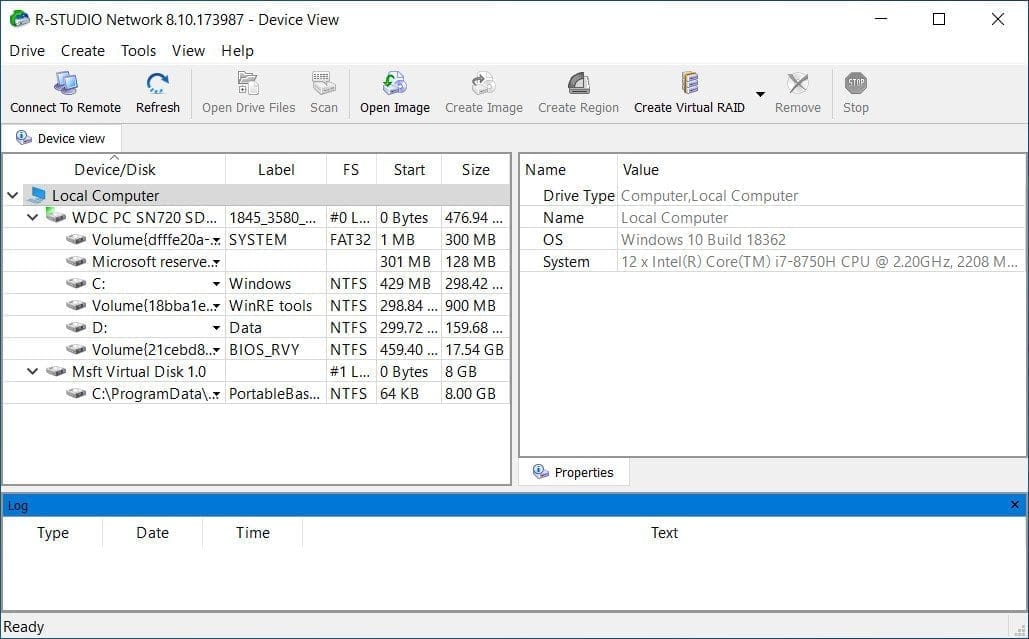
Task: Collapse the WDC PC SN720 drive node
Action: click(32, 217)
